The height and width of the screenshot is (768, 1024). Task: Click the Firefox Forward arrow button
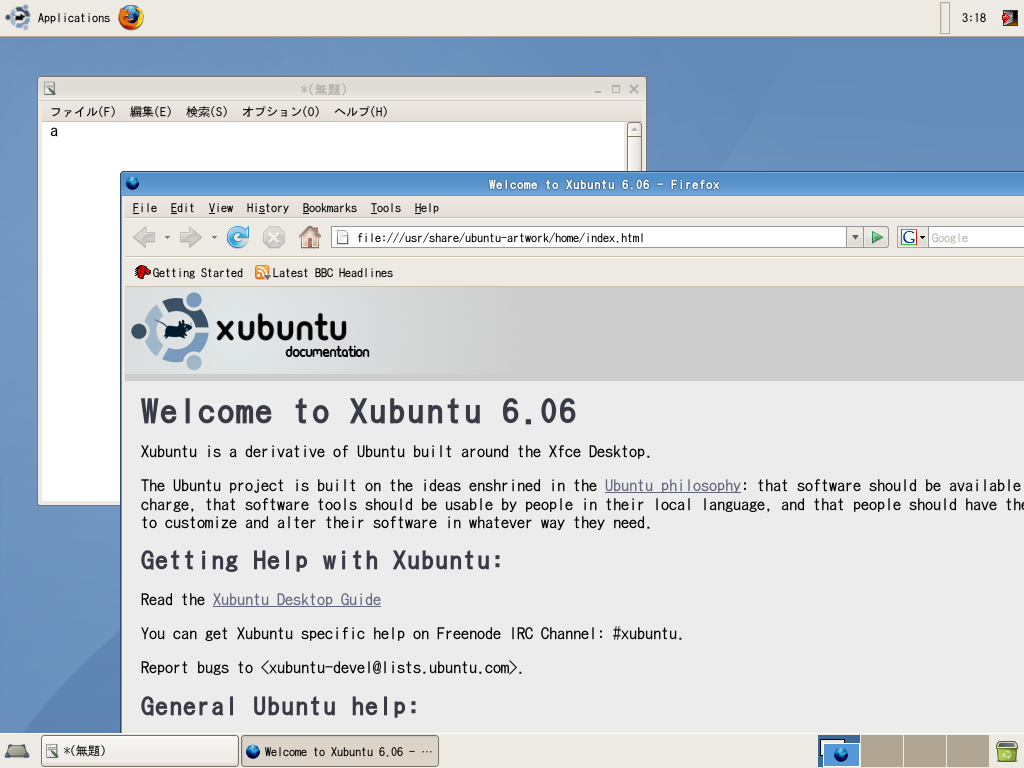pyautogui.click(x=191, y=237)
